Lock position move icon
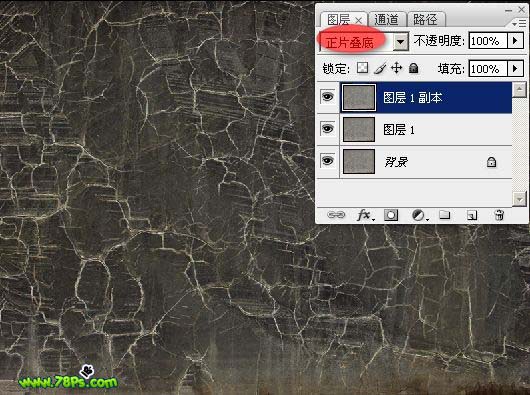This screenshot has height=395, width=530. [396, 68]
